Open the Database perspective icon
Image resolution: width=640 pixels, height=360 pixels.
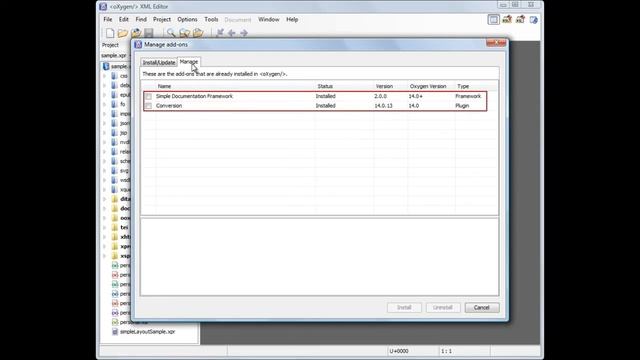(533, 20)
